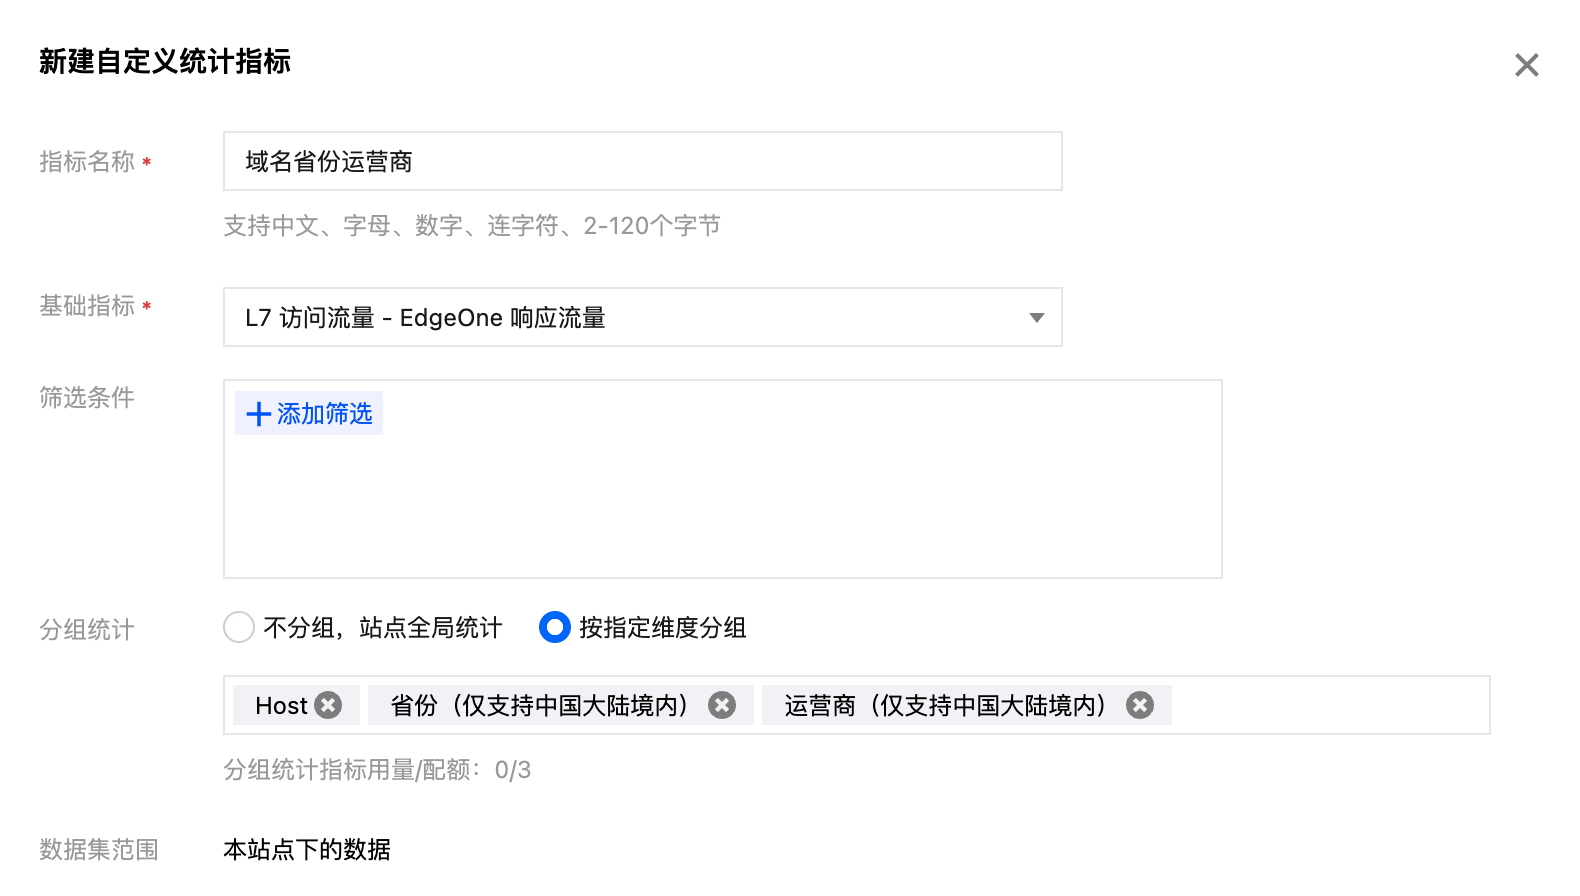Close the 新建自定义统计指标 dialog
The width and height of the screenshot is (1580, 896).
[x=1526, y=65]
